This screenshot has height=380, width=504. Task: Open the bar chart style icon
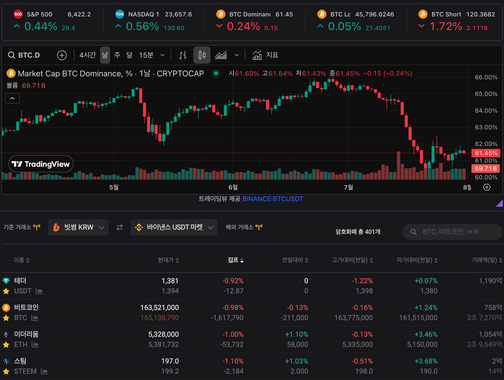tap(183, 55)
